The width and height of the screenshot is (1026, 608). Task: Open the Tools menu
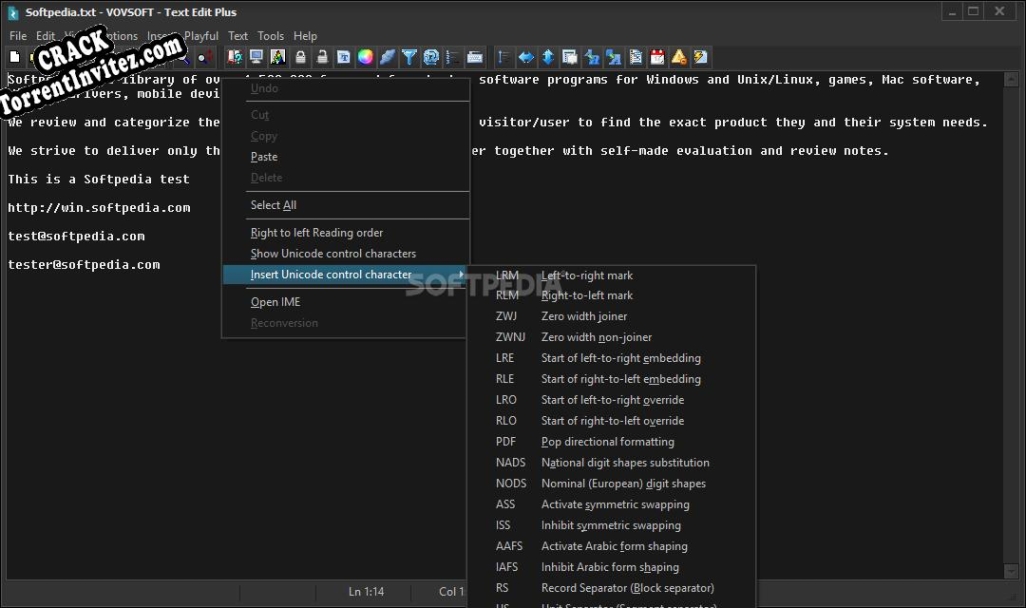tap(271, 36)
